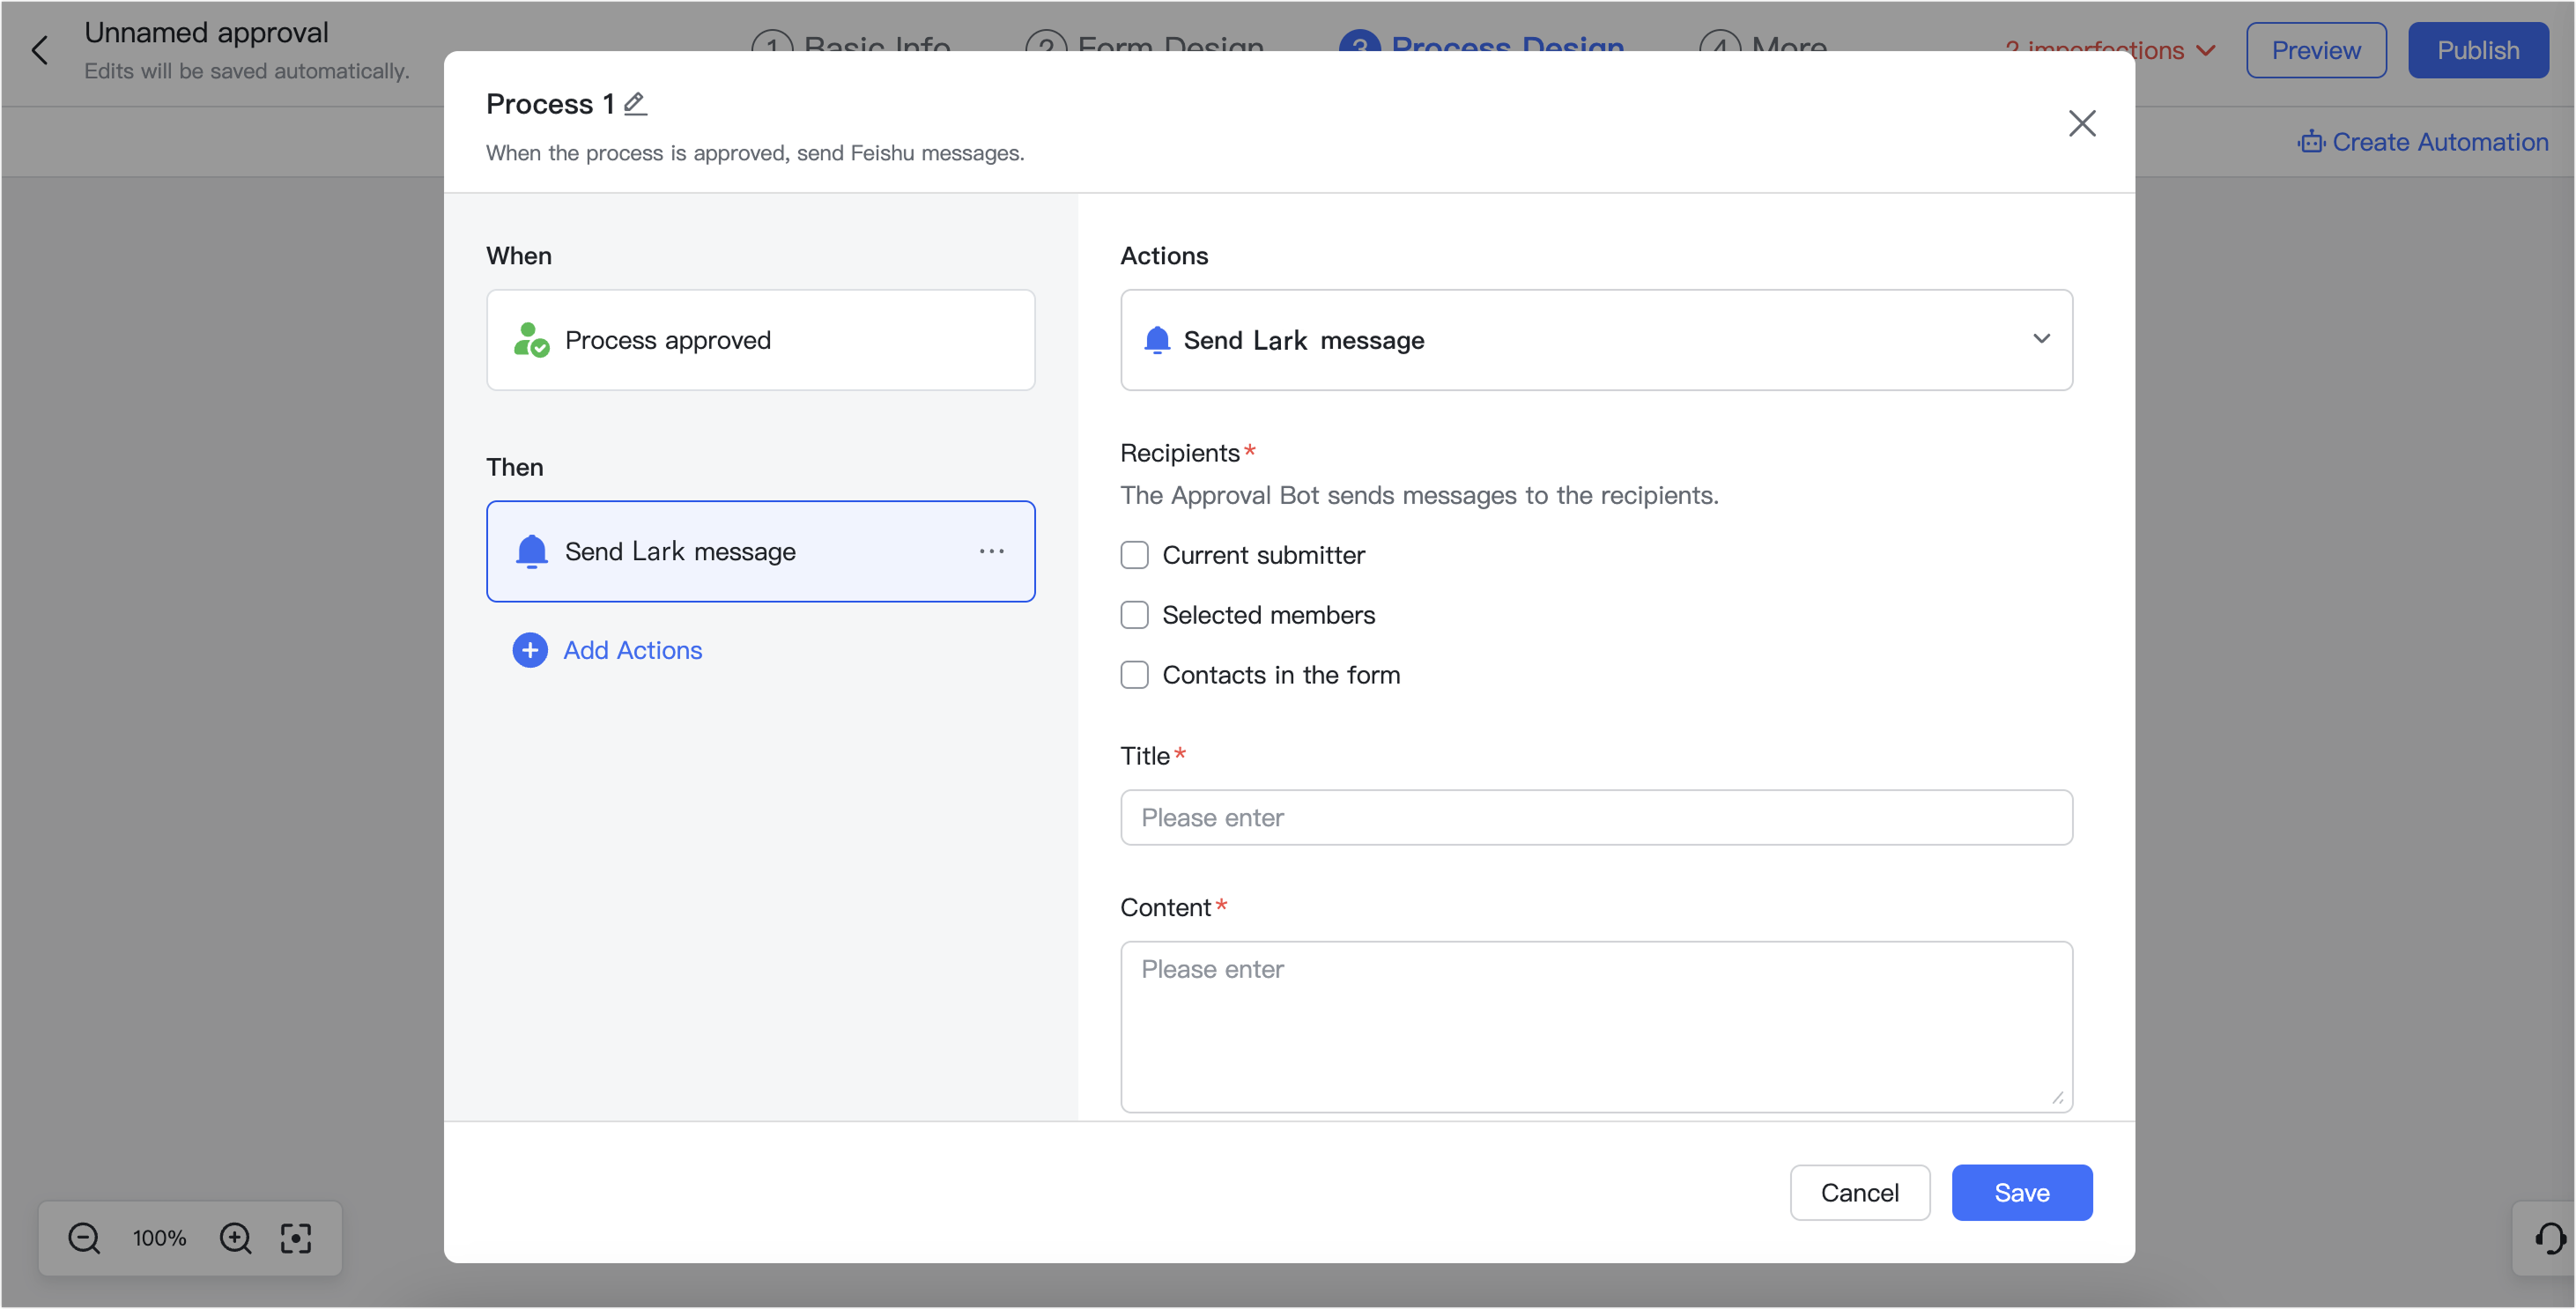Select the Send Lark message action card

click(760, 551)
